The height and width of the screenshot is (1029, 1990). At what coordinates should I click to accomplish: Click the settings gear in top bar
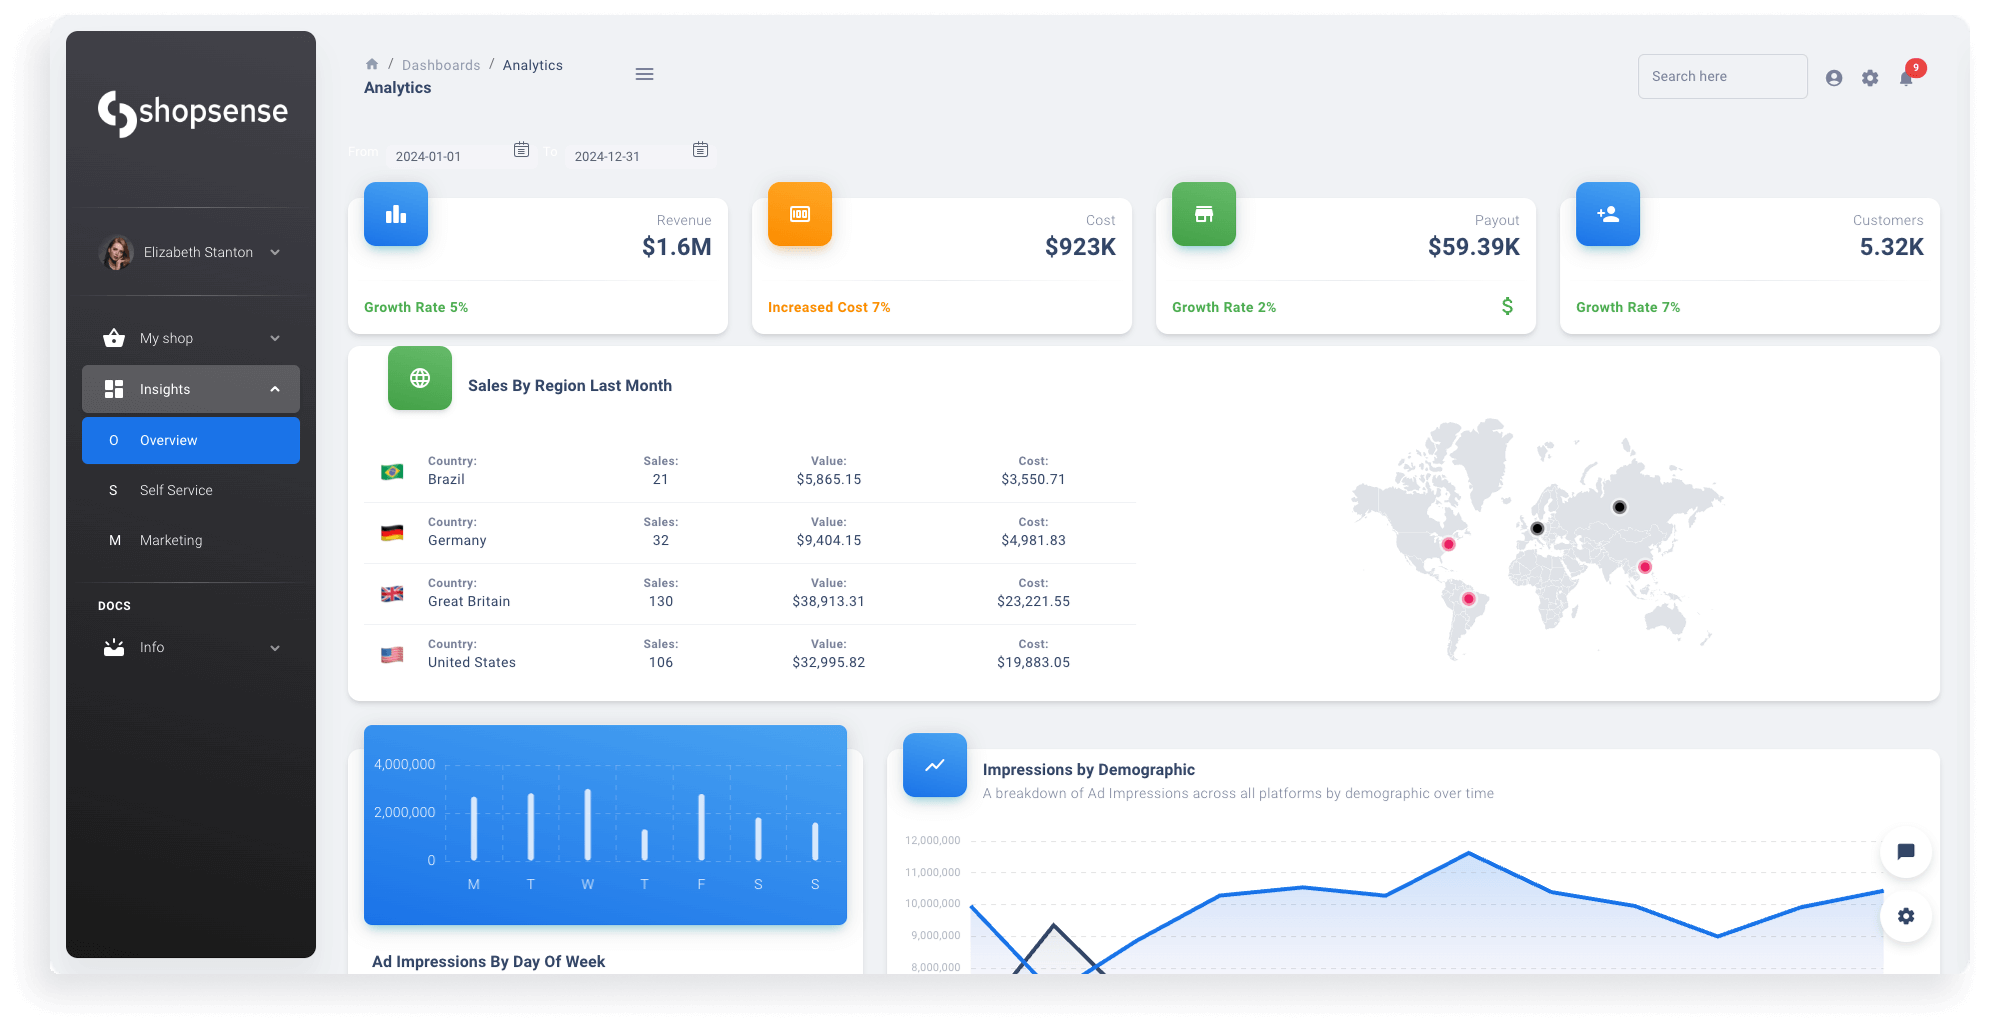click(1870, 78)
